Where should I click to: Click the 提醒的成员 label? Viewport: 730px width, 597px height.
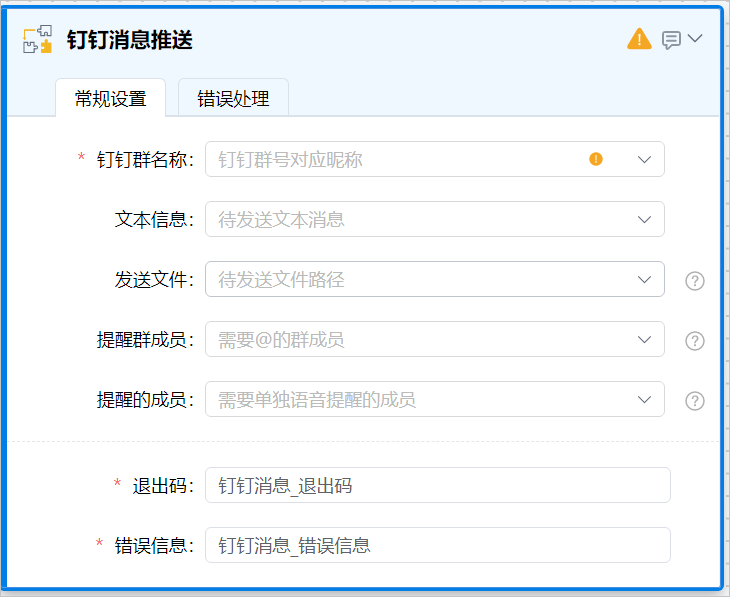[x=145, y=400]
